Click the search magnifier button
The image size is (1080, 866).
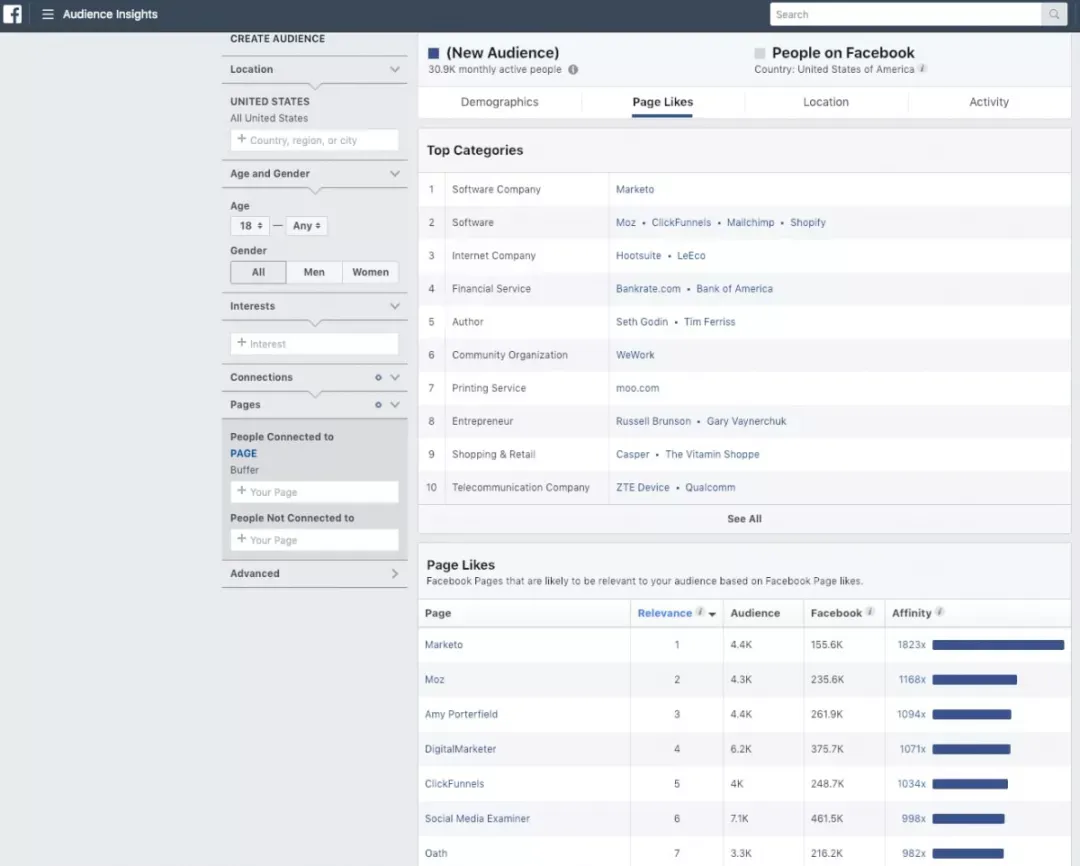[x=1054, y=14]
